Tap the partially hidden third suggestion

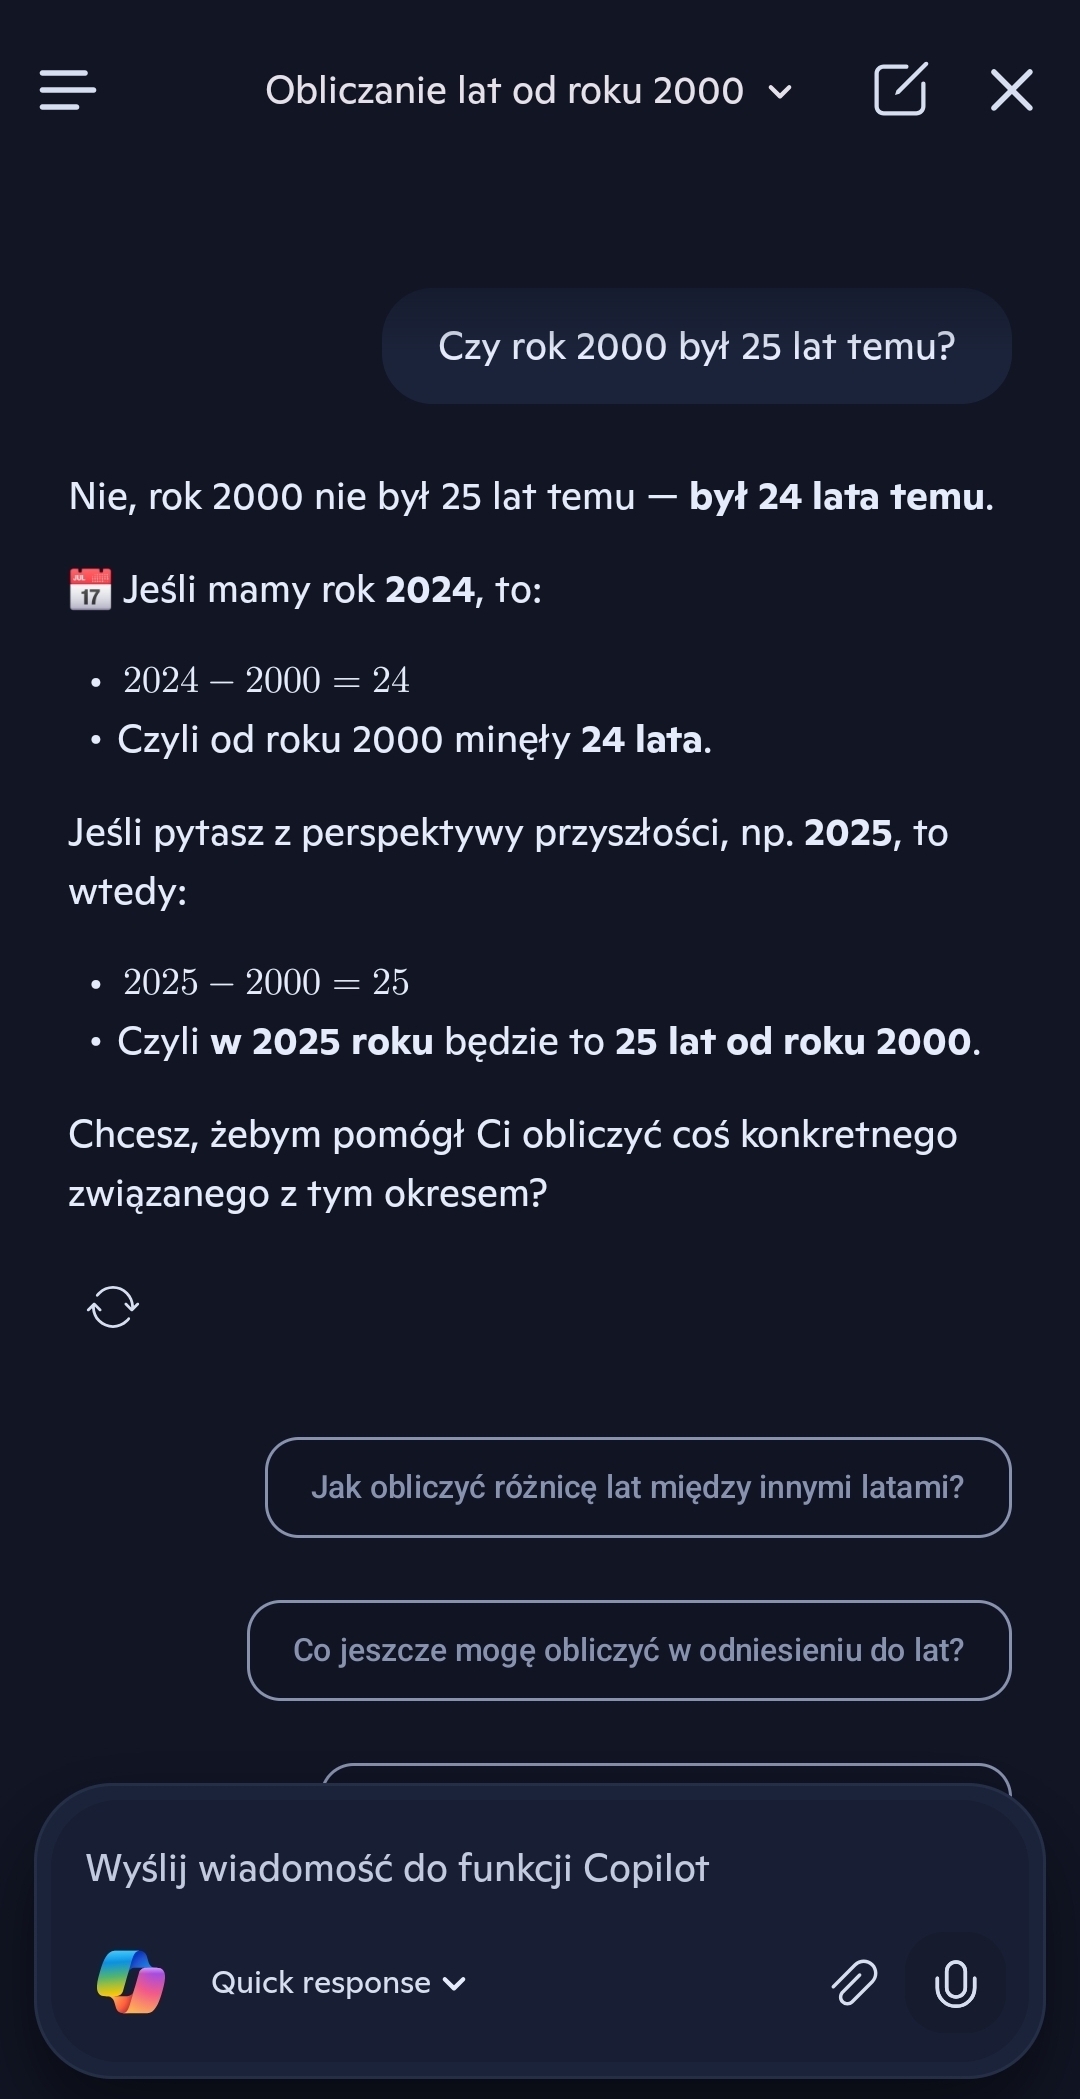665,1774
